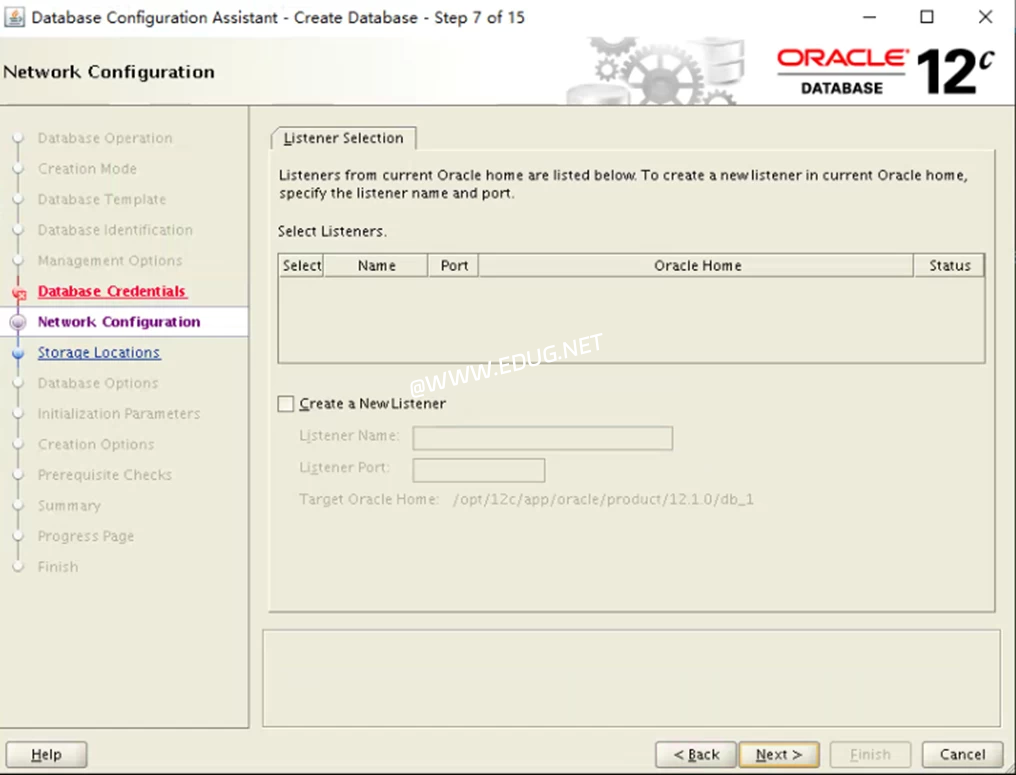Click the Progress Page step
The image size is (1016, 775).
(86, 536)
